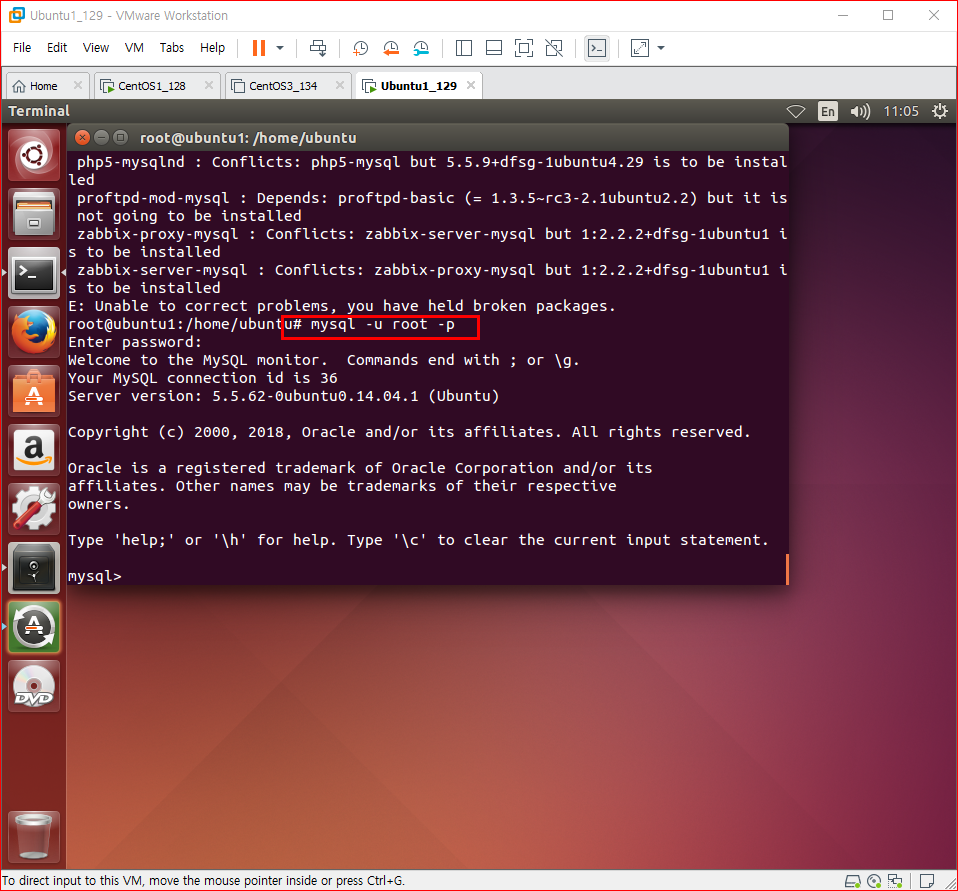Open the network indicator menu
This screenshot has height=891, width=958.
click(x=795, y=111)
